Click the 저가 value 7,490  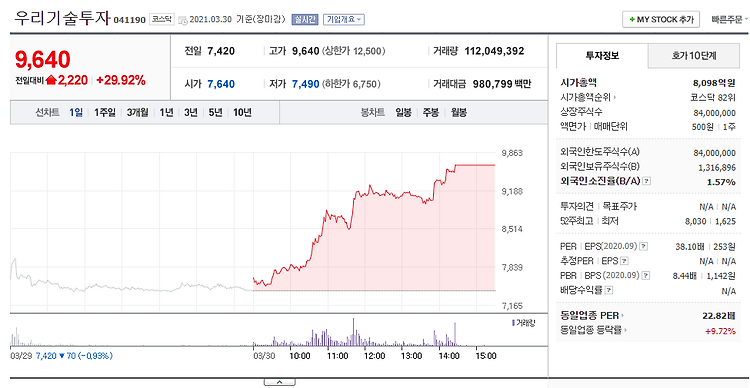point(306,84)
